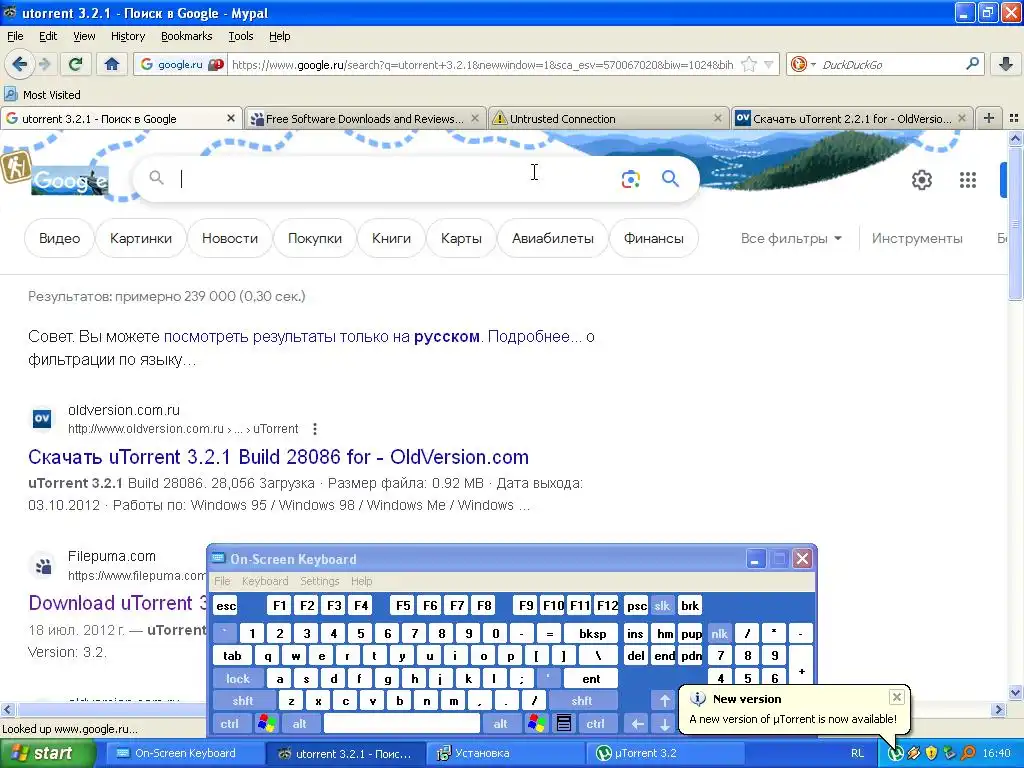Show all tabs list icon
Image resolution: width=1024 pixels, height=768 pixels.
1014,118
